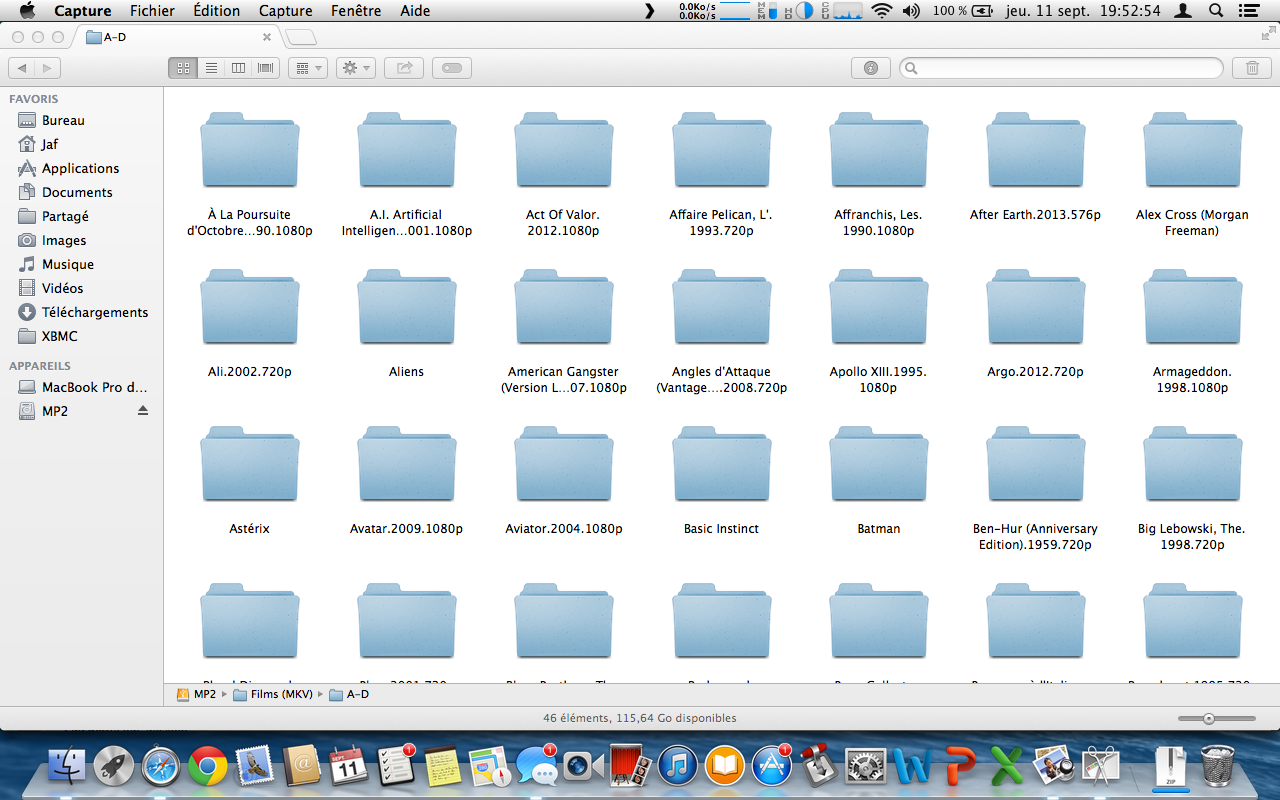The width and height of the screenshot is (1280, 800).
Task: Open Notification Center in menu bar
Action: pyautogui.click(x=1251, y=11)
